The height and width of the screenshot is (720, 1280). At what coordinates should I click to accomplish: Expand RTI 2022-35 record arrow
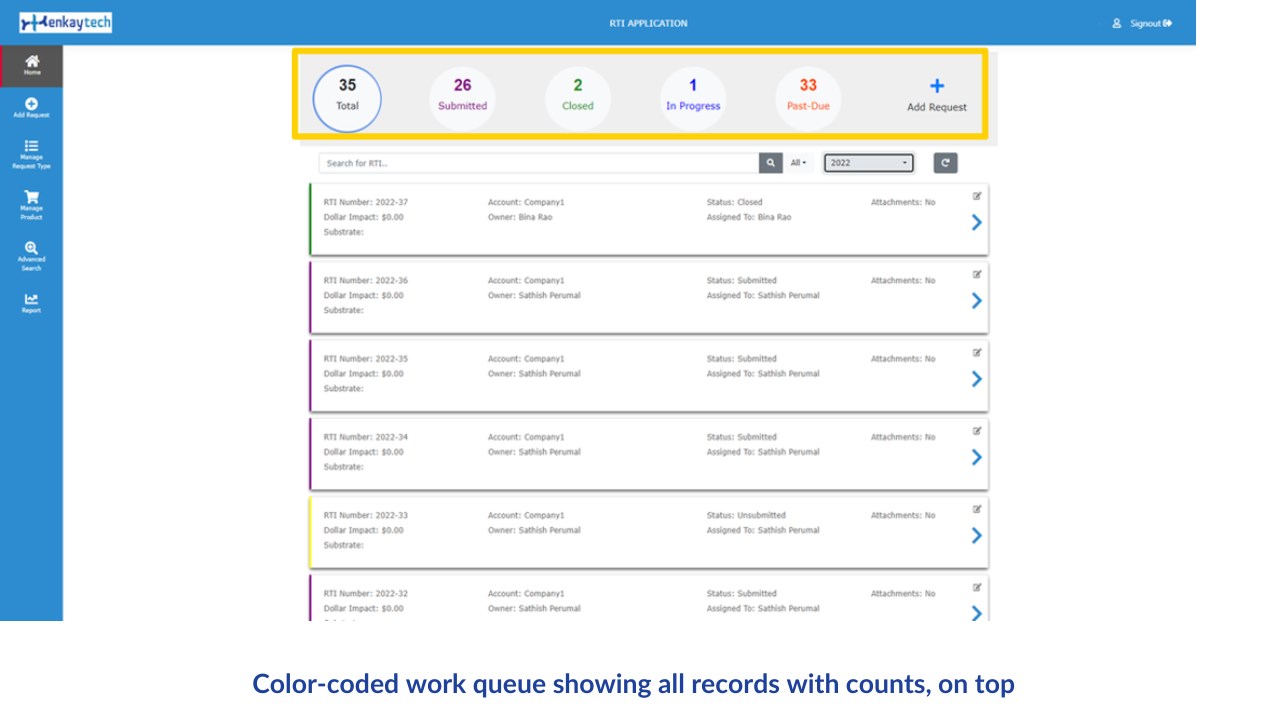pos(977,379)
